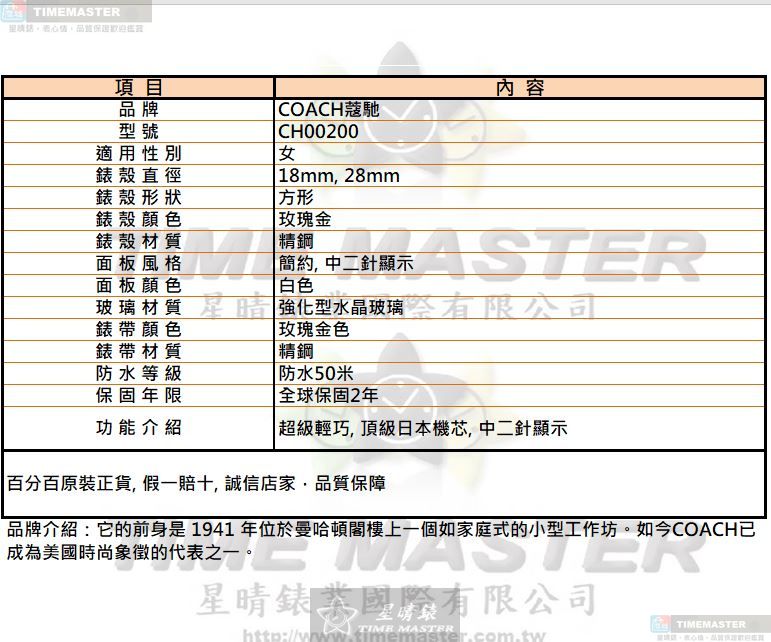Select strap color value 玫瑰金色
Image resolution: width=771 pixels, height=642 pixels.
tap(314, 329)
